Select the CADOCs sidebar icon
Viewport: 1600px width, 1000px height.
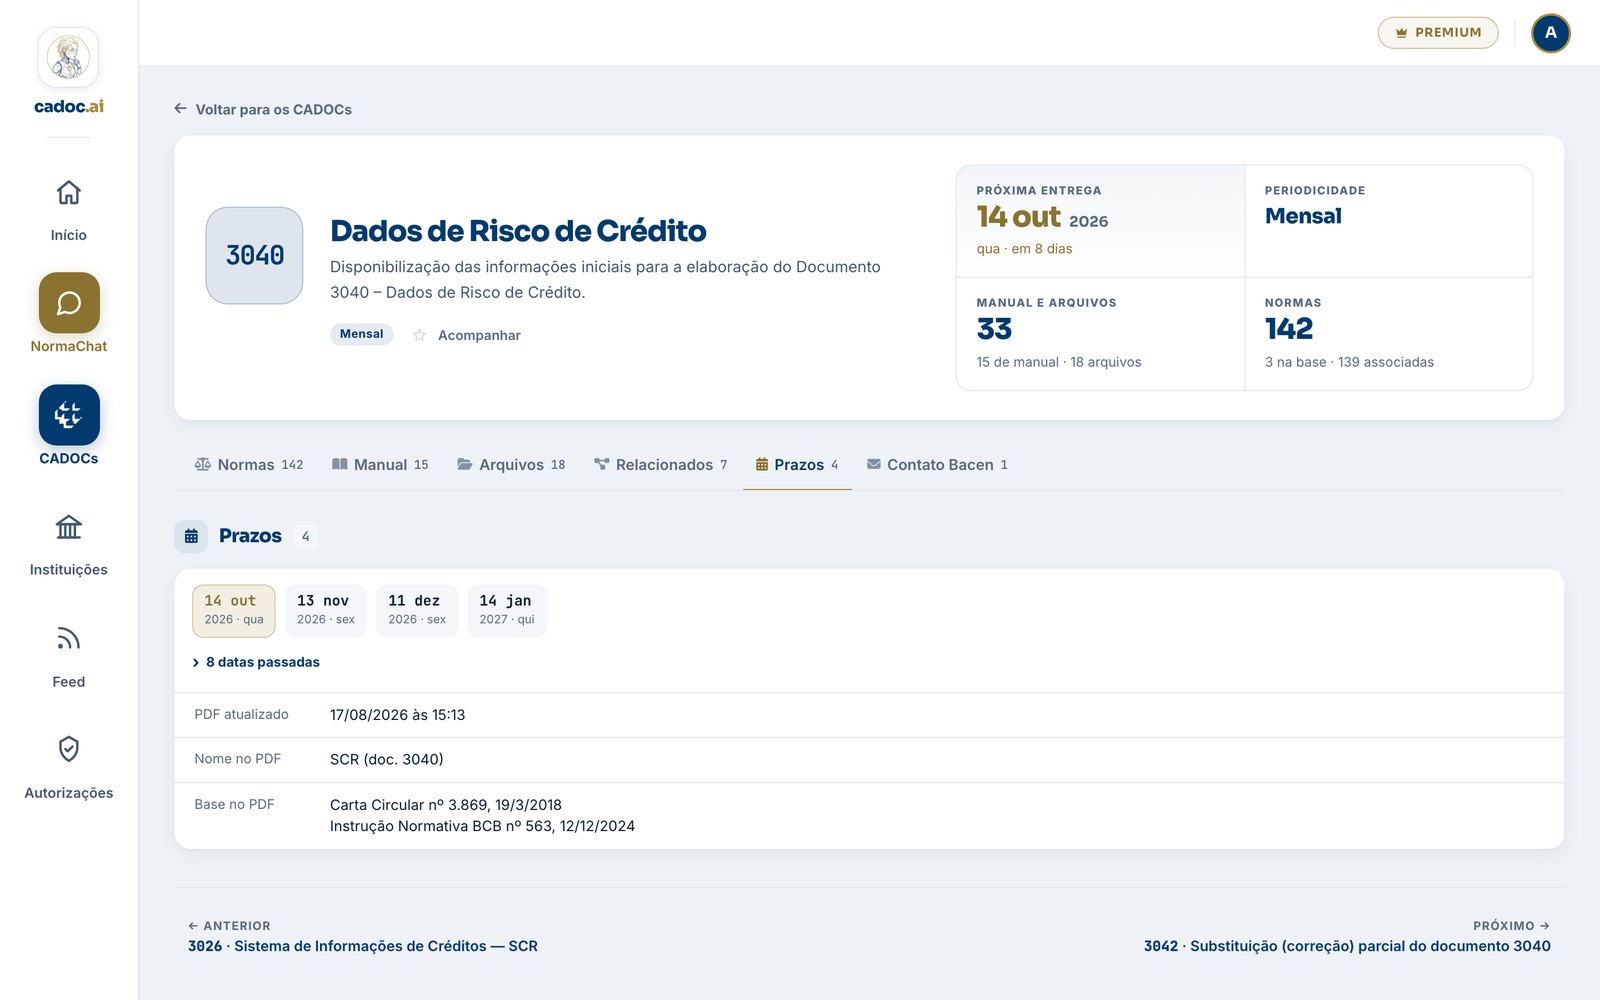(x=69, y=415)
